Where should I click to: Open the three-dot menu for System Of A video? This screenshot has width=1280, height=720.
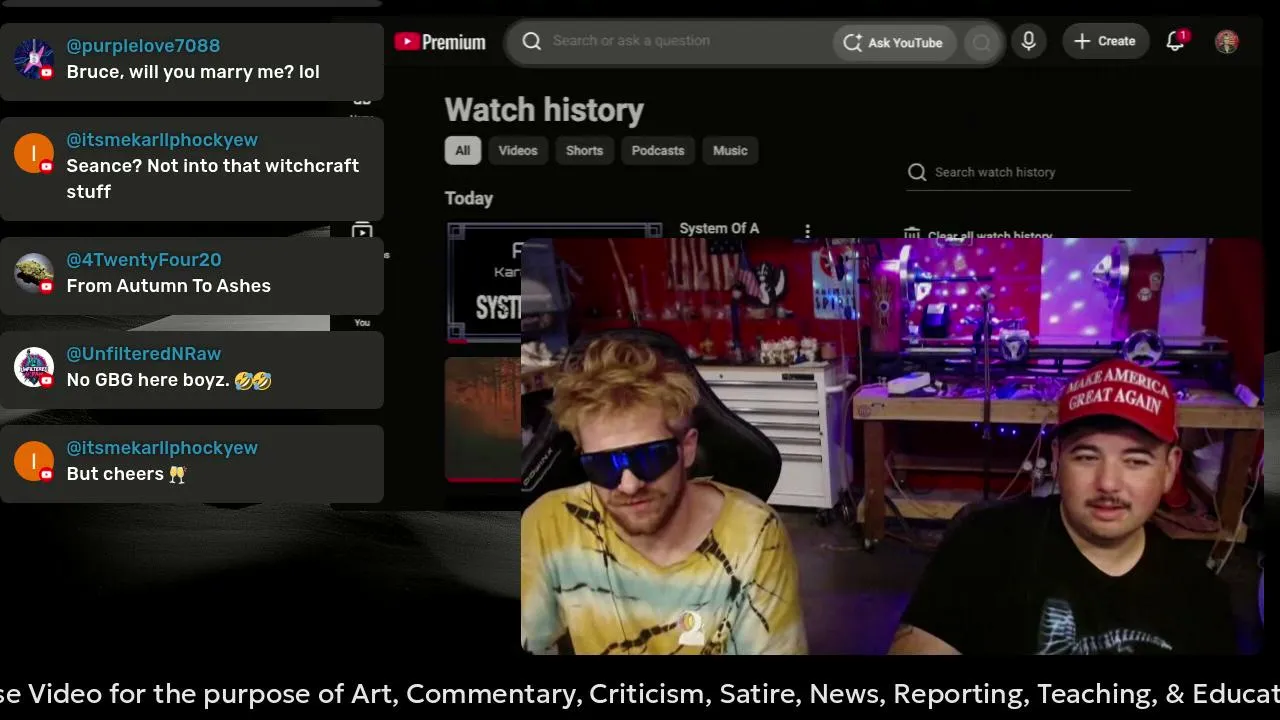click(807, 231)
